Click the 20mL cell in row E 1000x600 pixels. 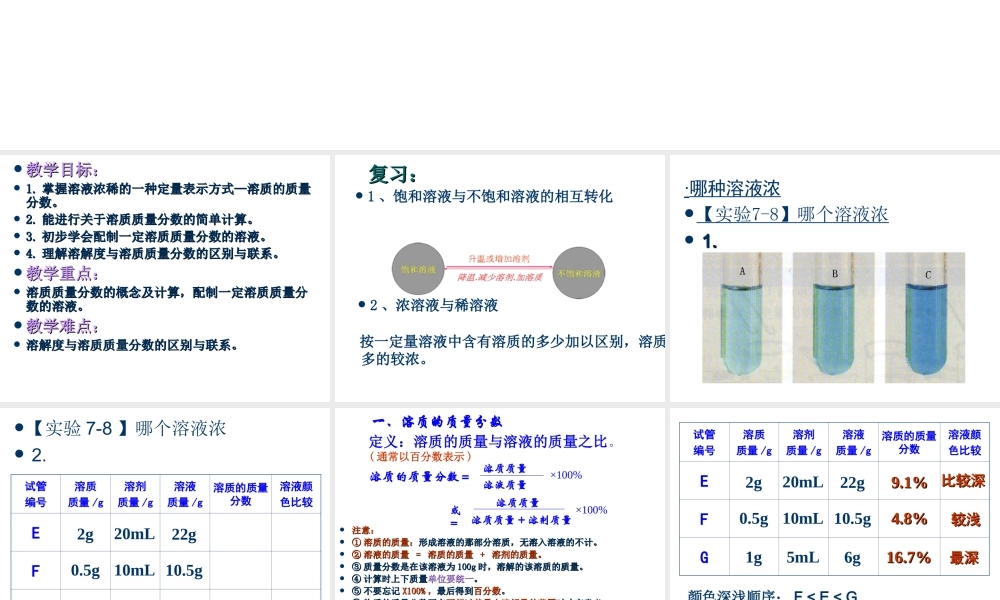[803, 481]
